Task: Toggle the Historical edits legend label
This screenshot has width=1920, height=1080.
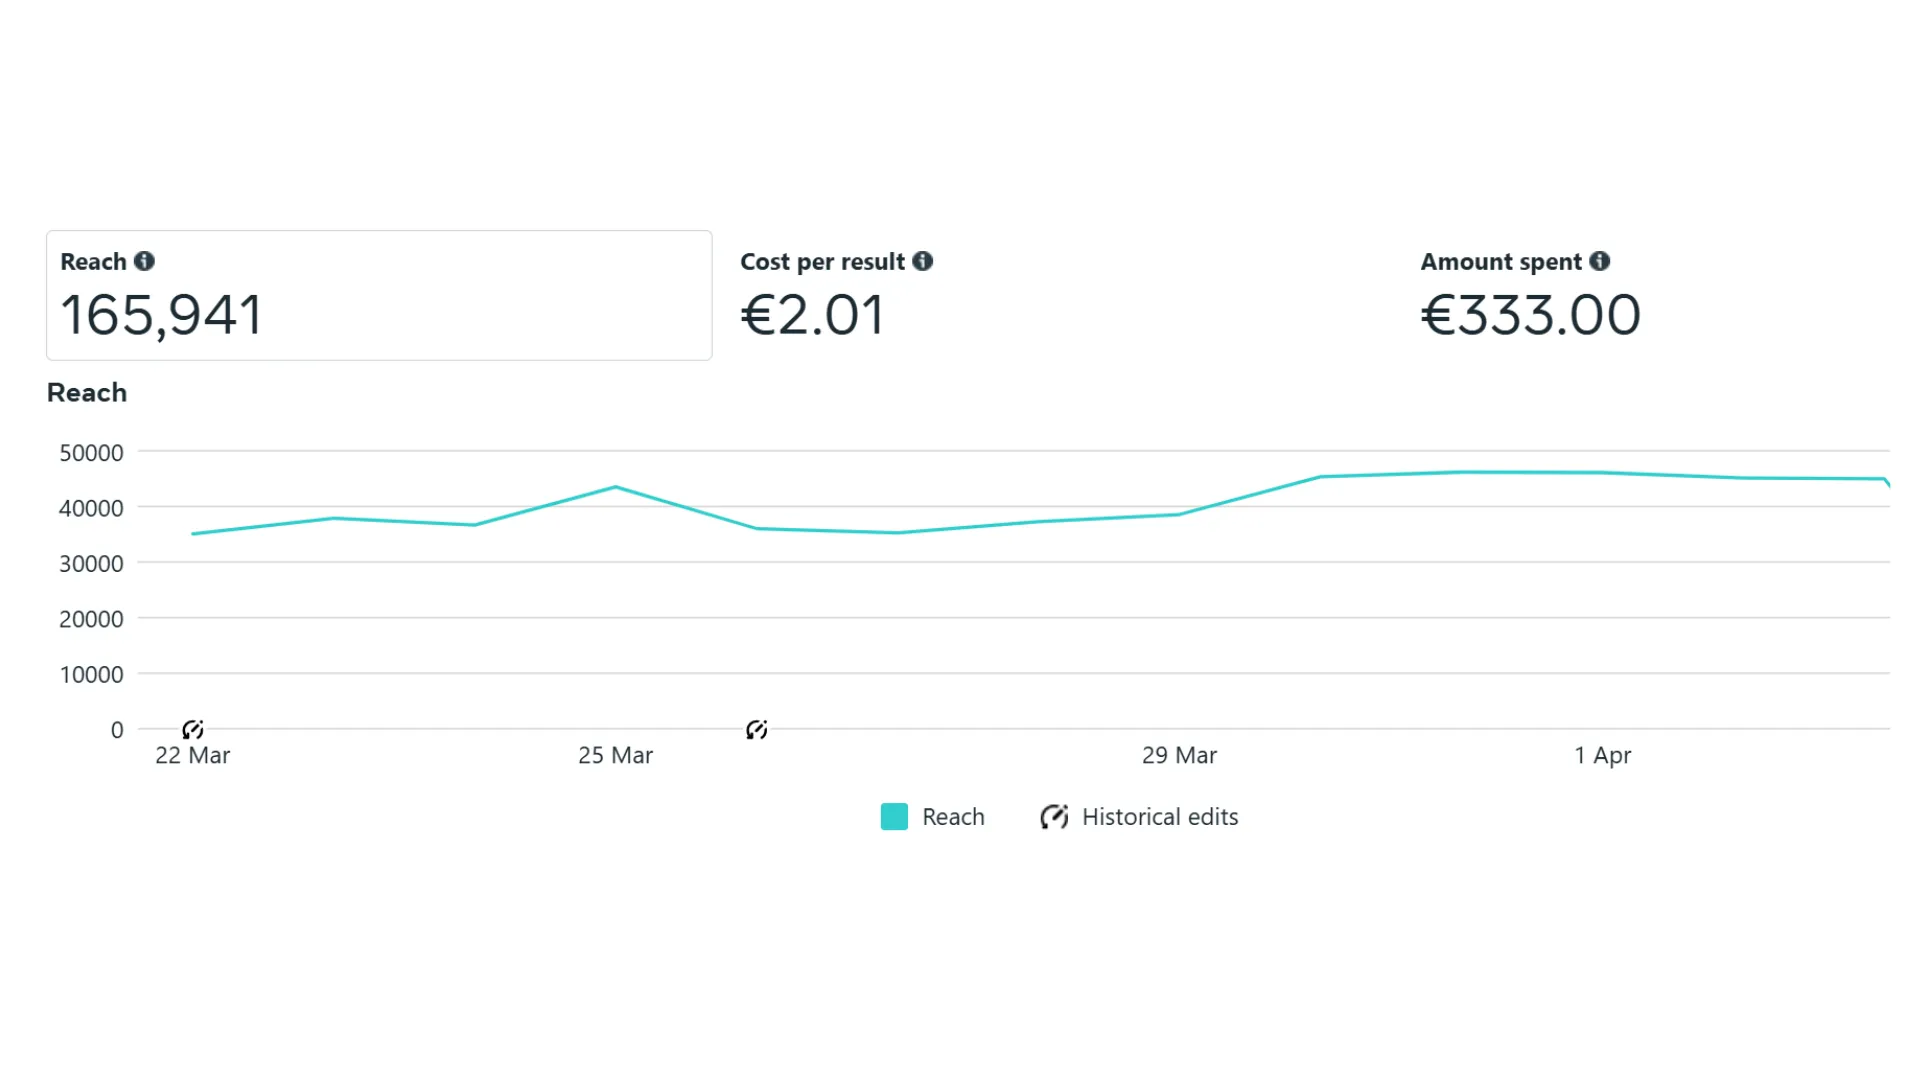Action: point(1160,817)
